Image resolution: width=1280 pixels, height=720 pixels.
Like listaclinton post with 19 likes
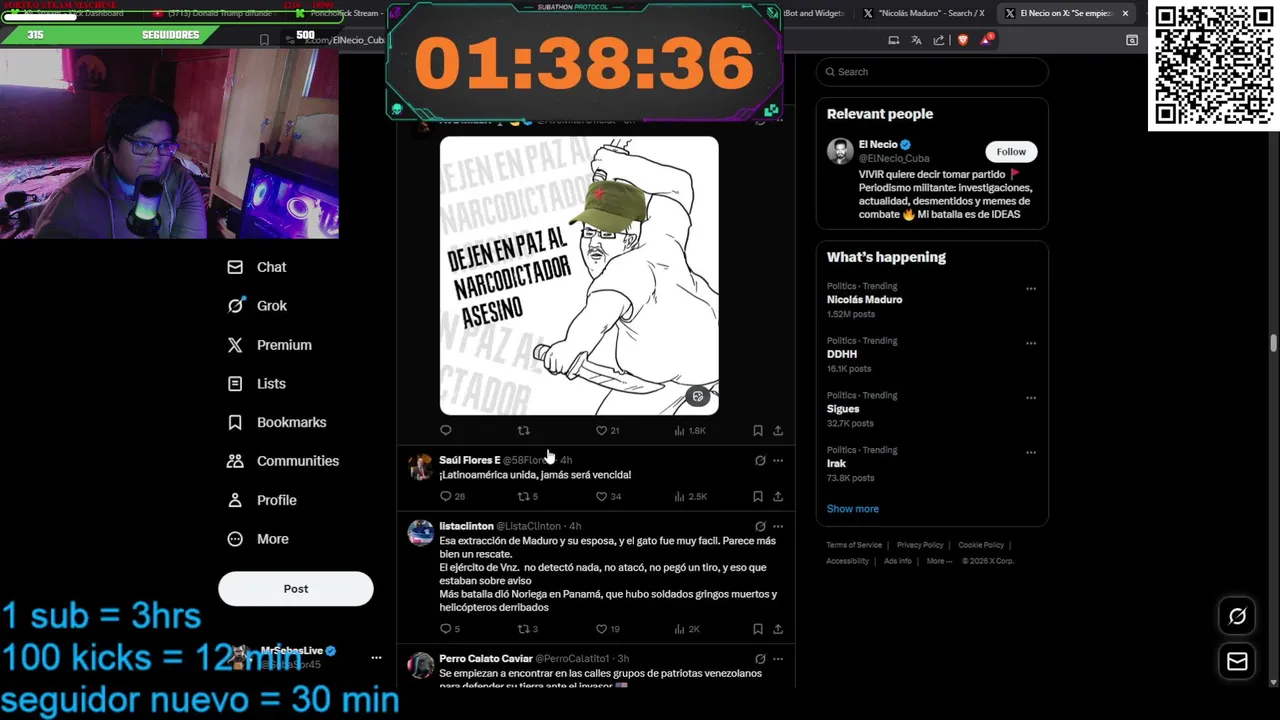point(608,629)
